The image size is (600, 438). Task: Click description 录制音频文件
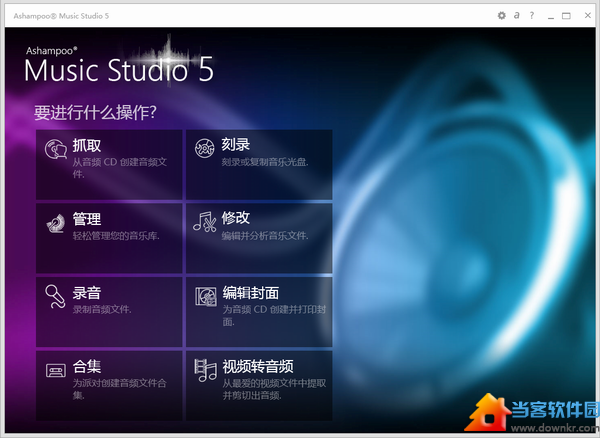(102, 309)
